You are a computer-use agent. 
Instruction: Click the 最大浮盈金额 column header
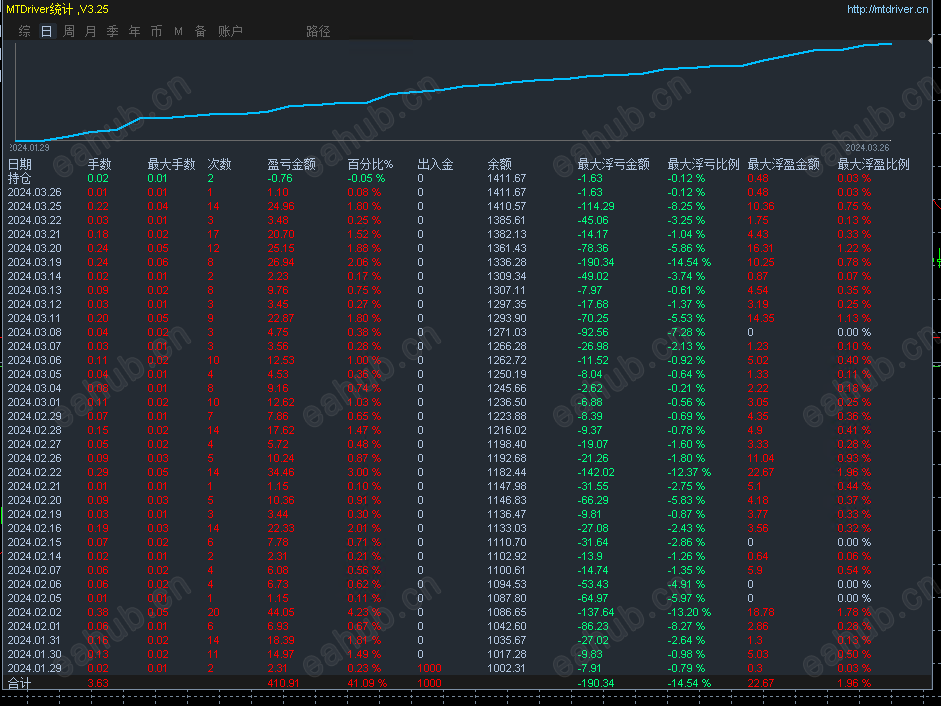click(784, 164)
